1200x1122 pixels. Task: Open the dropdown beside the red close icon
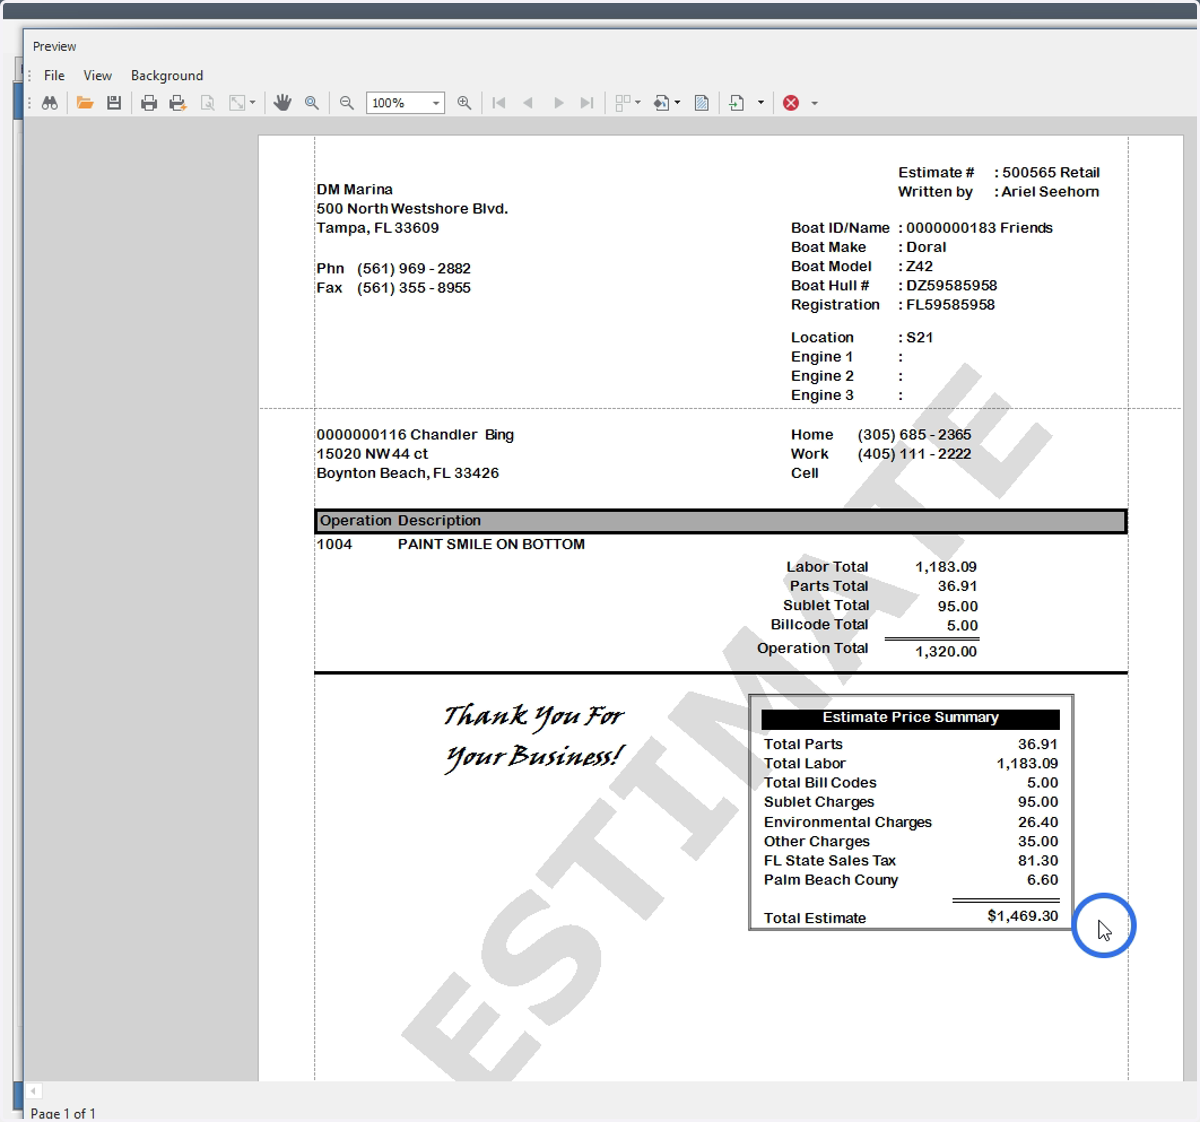pos(814,103)
